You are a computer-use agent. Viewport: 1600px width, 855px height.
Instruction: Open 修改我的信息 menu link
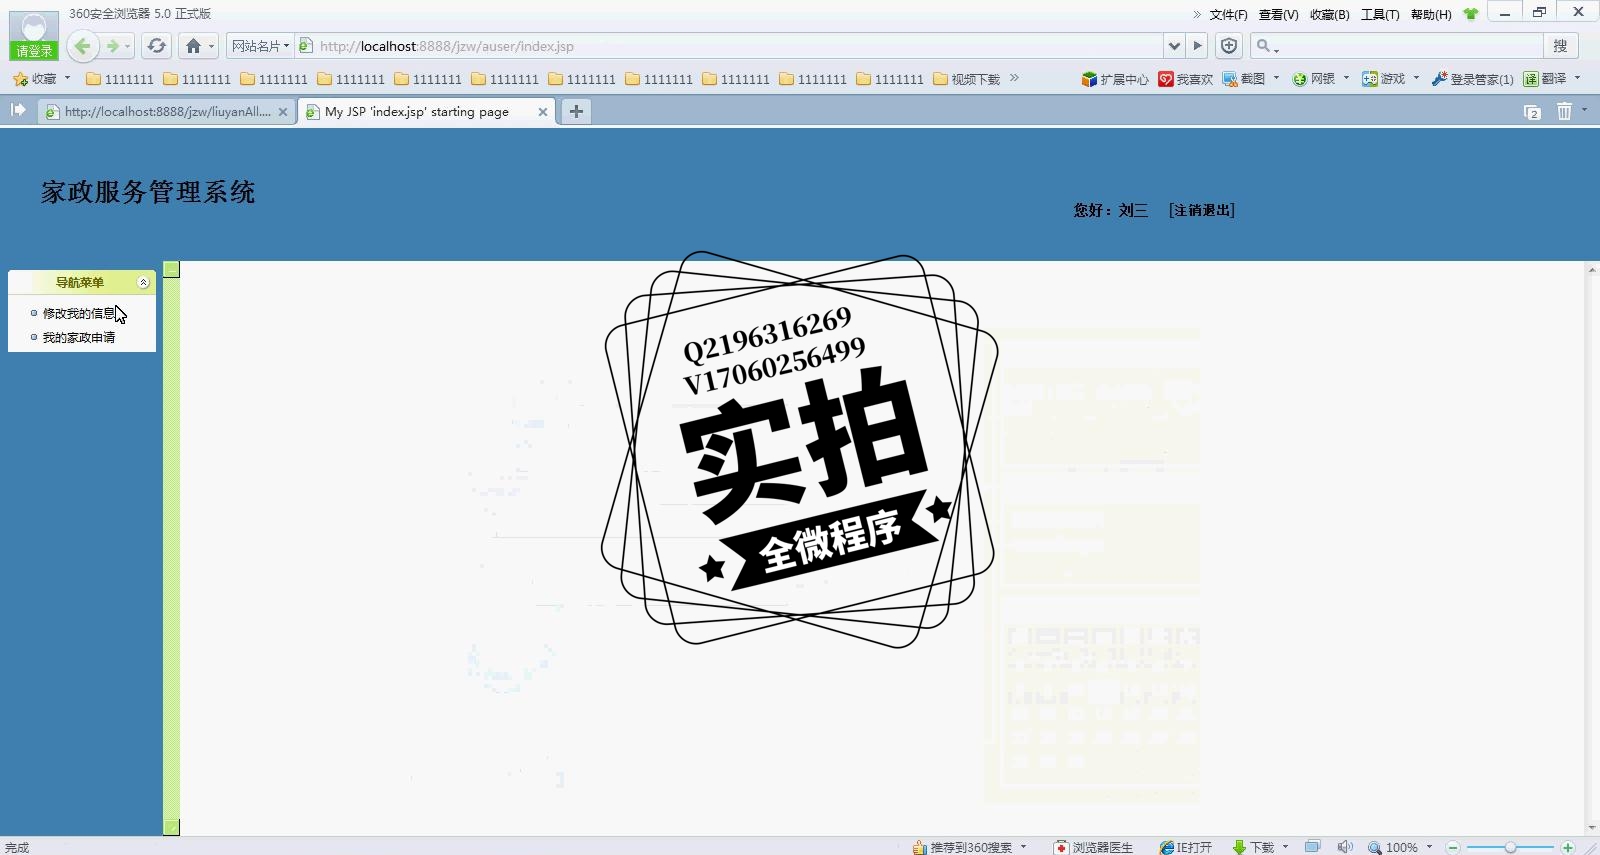tap(78, 313)
